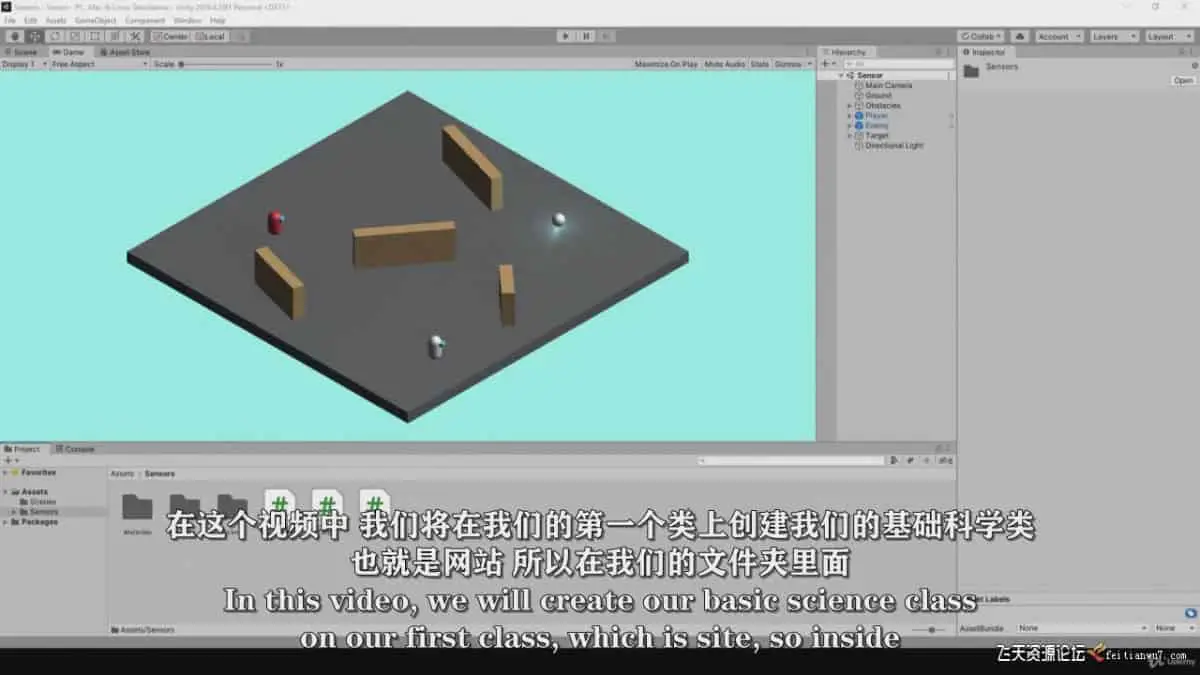Screen dimensions: 1200x675
Task: Open the Collab dropdown
Action: click(x=982, y=36)
